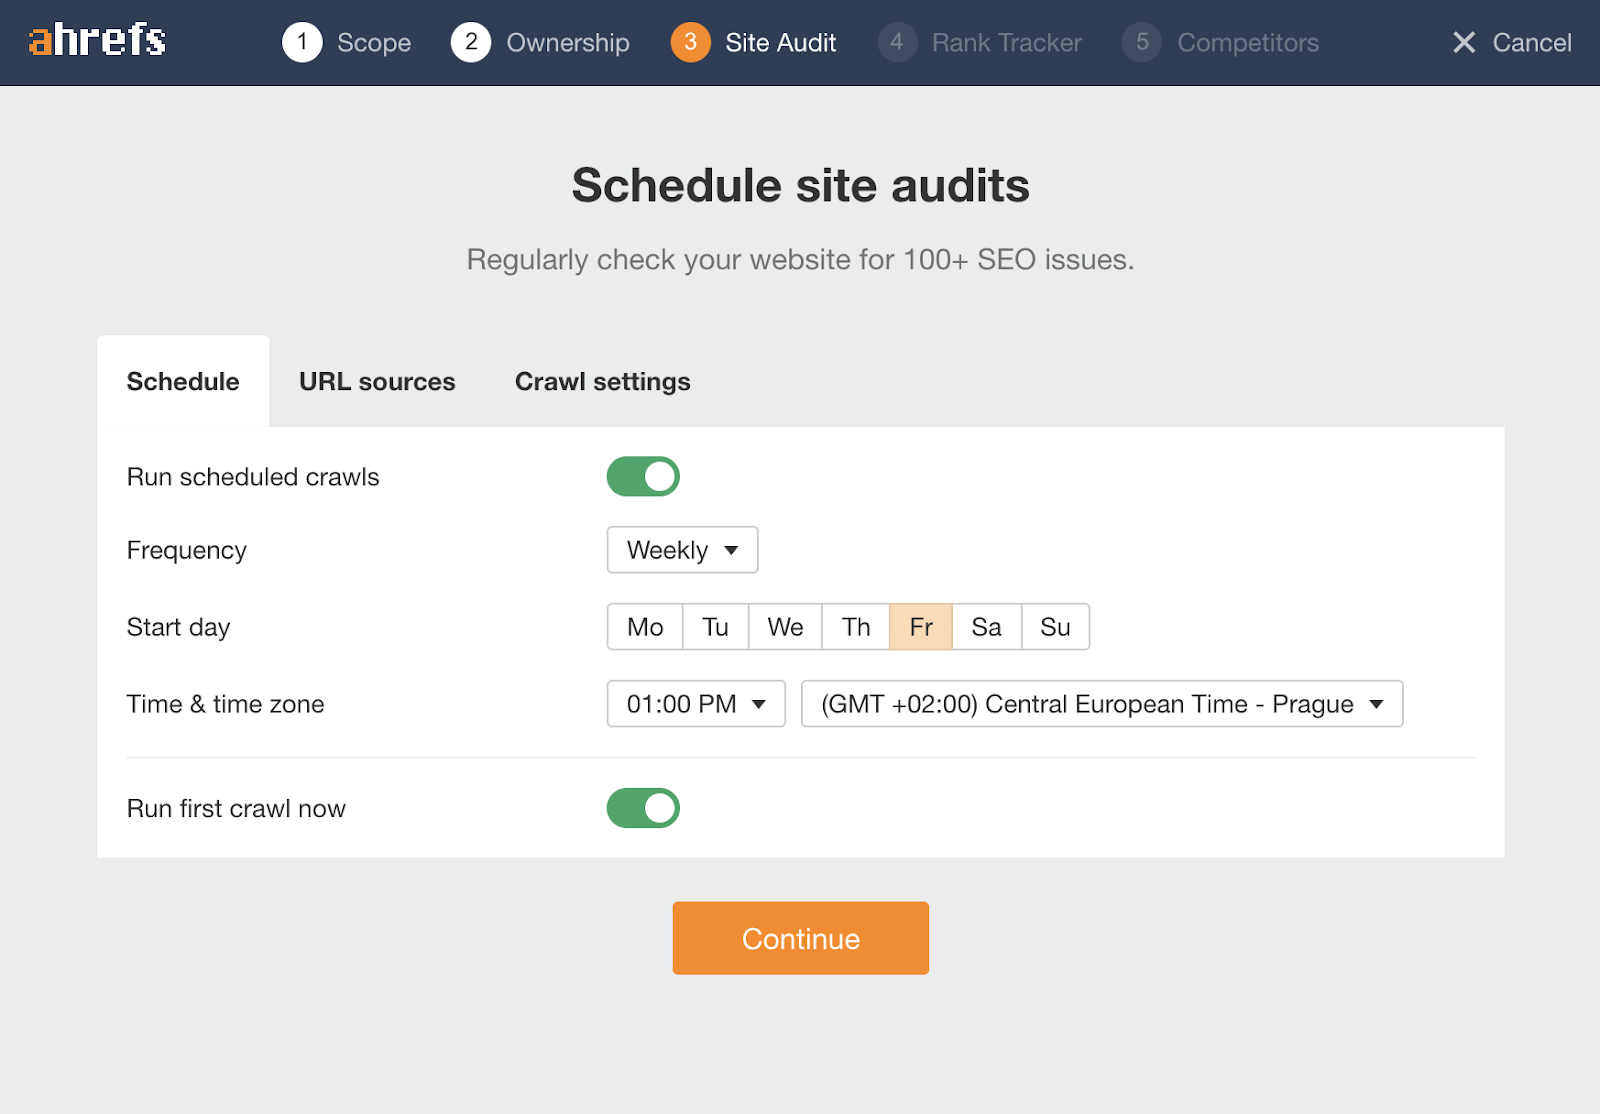Open the Central European Time zone dropdown
This screenshot has height=1114, width=1600.
click(1101, 704)
